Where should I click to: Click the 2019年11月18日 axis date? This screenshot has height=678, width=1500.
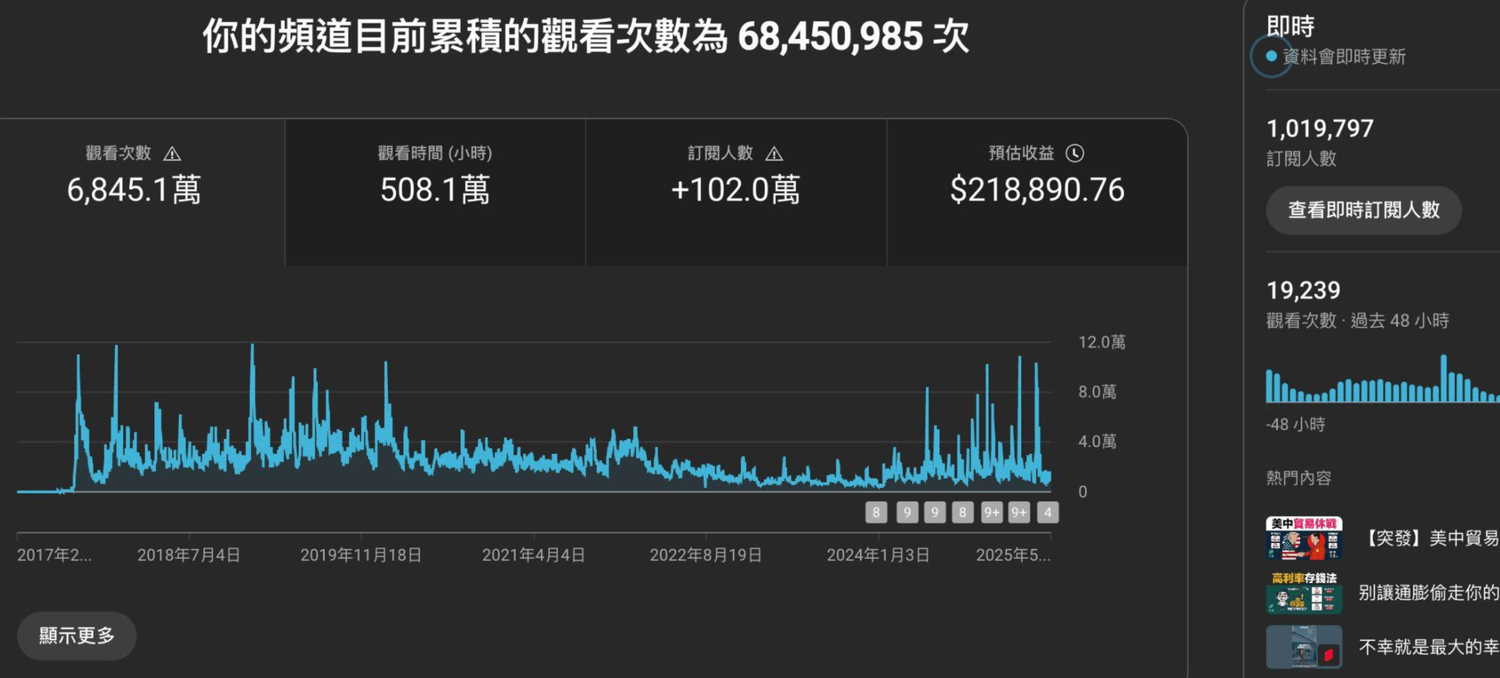(361, 555)
